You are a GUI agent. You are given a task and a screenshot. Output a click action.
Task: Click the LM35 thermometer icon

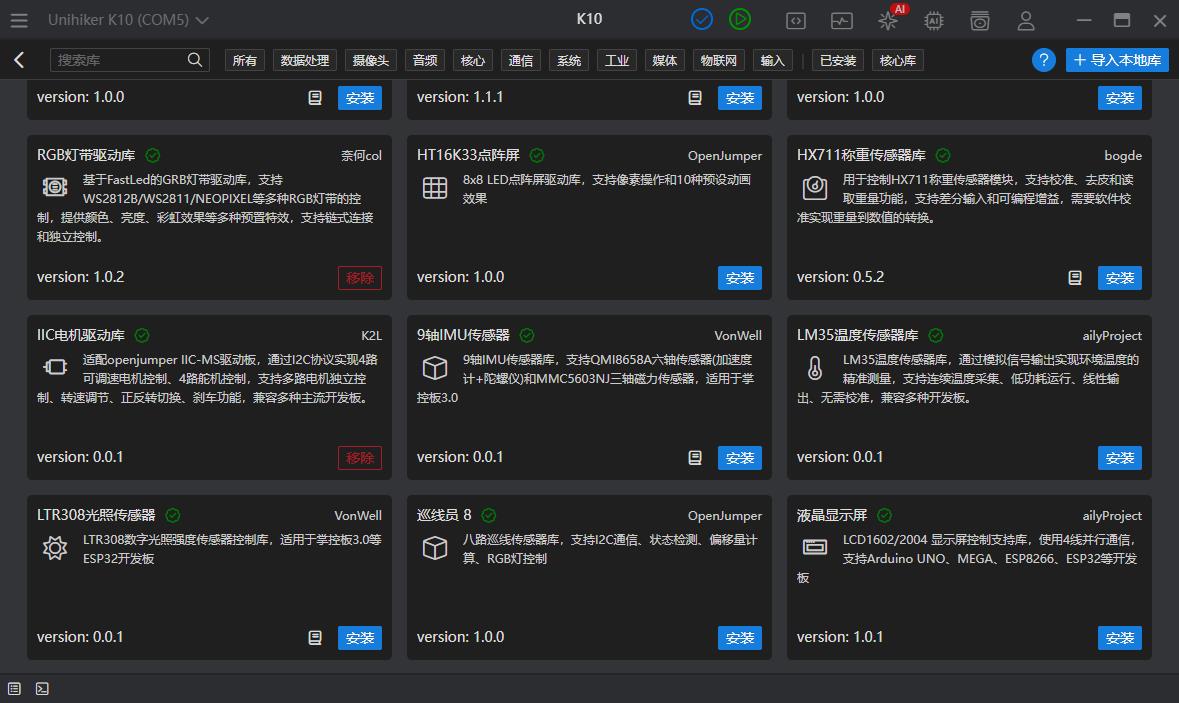coord(815,368)
